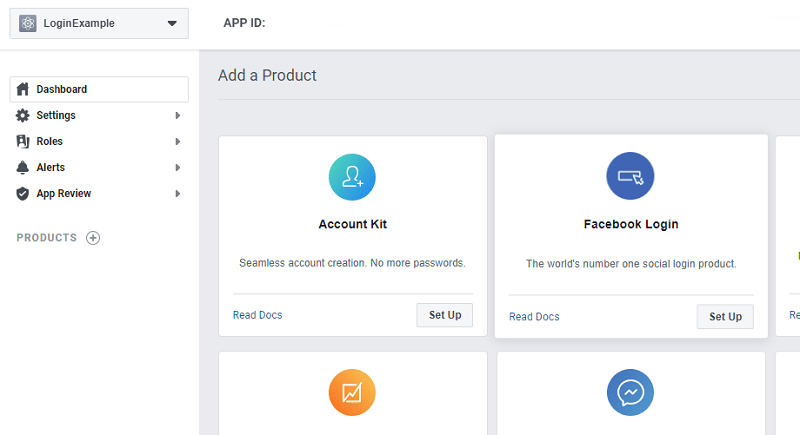Click the blue Messenger product icon

(630, 393)
